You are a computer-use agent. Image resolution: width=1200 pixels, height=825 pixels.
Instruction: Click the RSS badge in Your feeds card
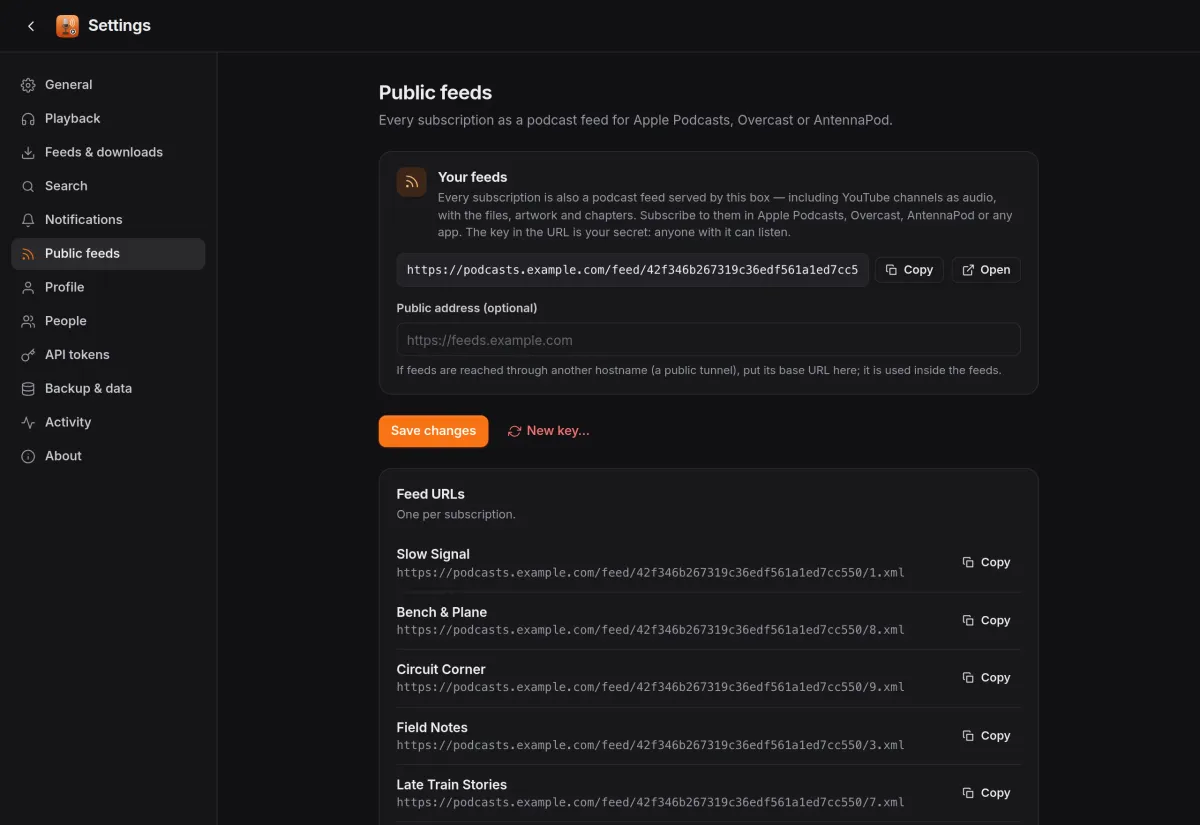(x=412, y=182)
